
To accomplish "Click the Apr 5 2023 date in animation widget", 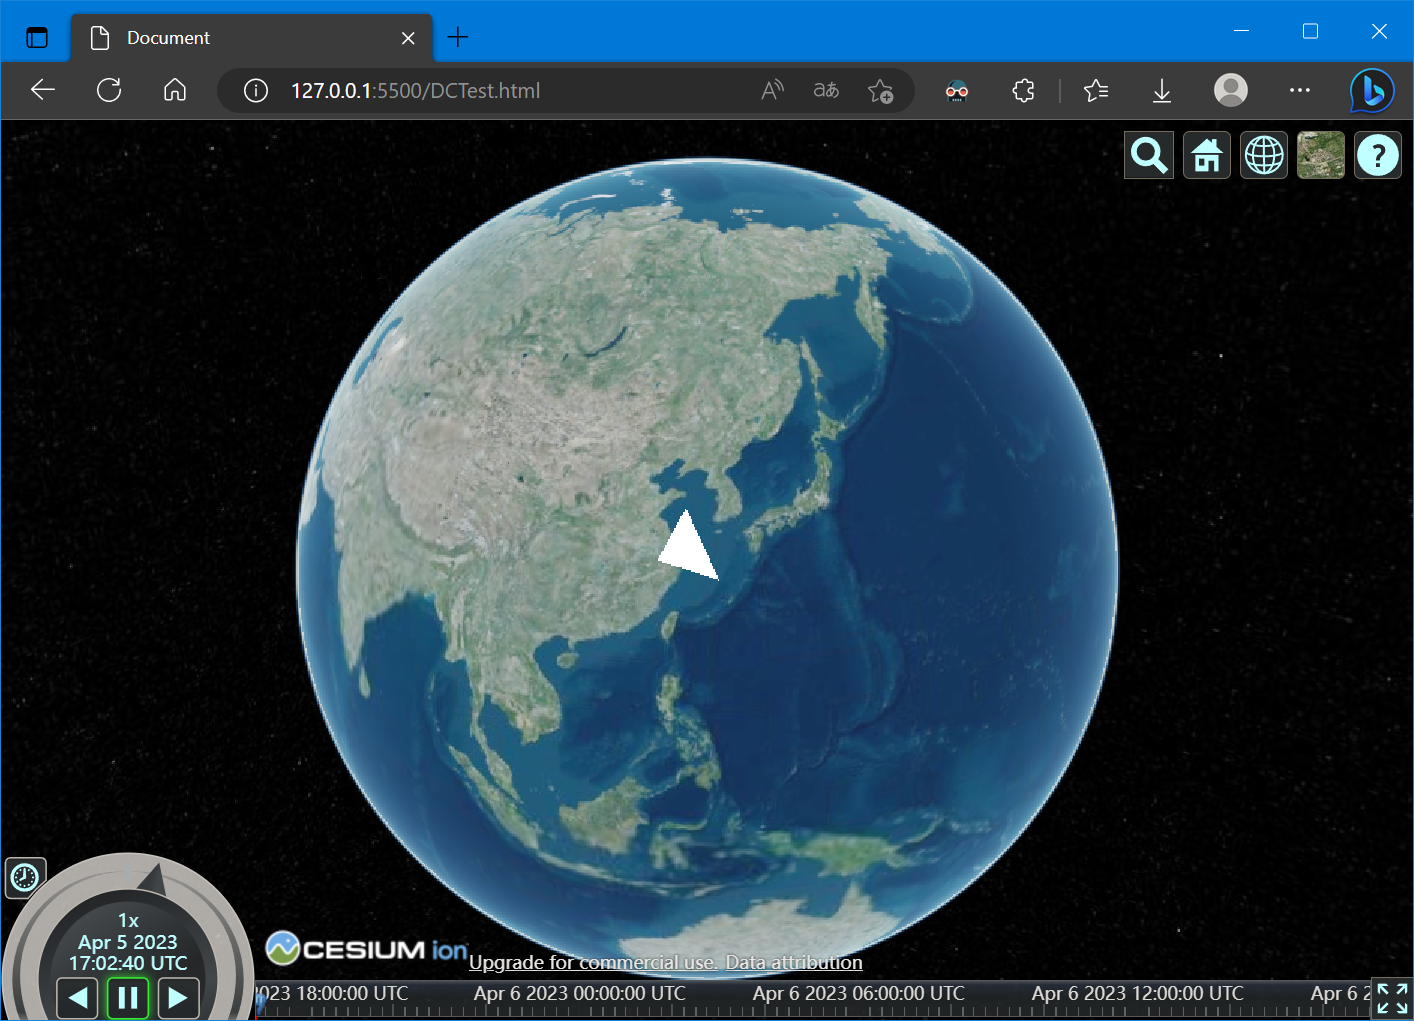I will pyautogui.click(x=128, y=942).
